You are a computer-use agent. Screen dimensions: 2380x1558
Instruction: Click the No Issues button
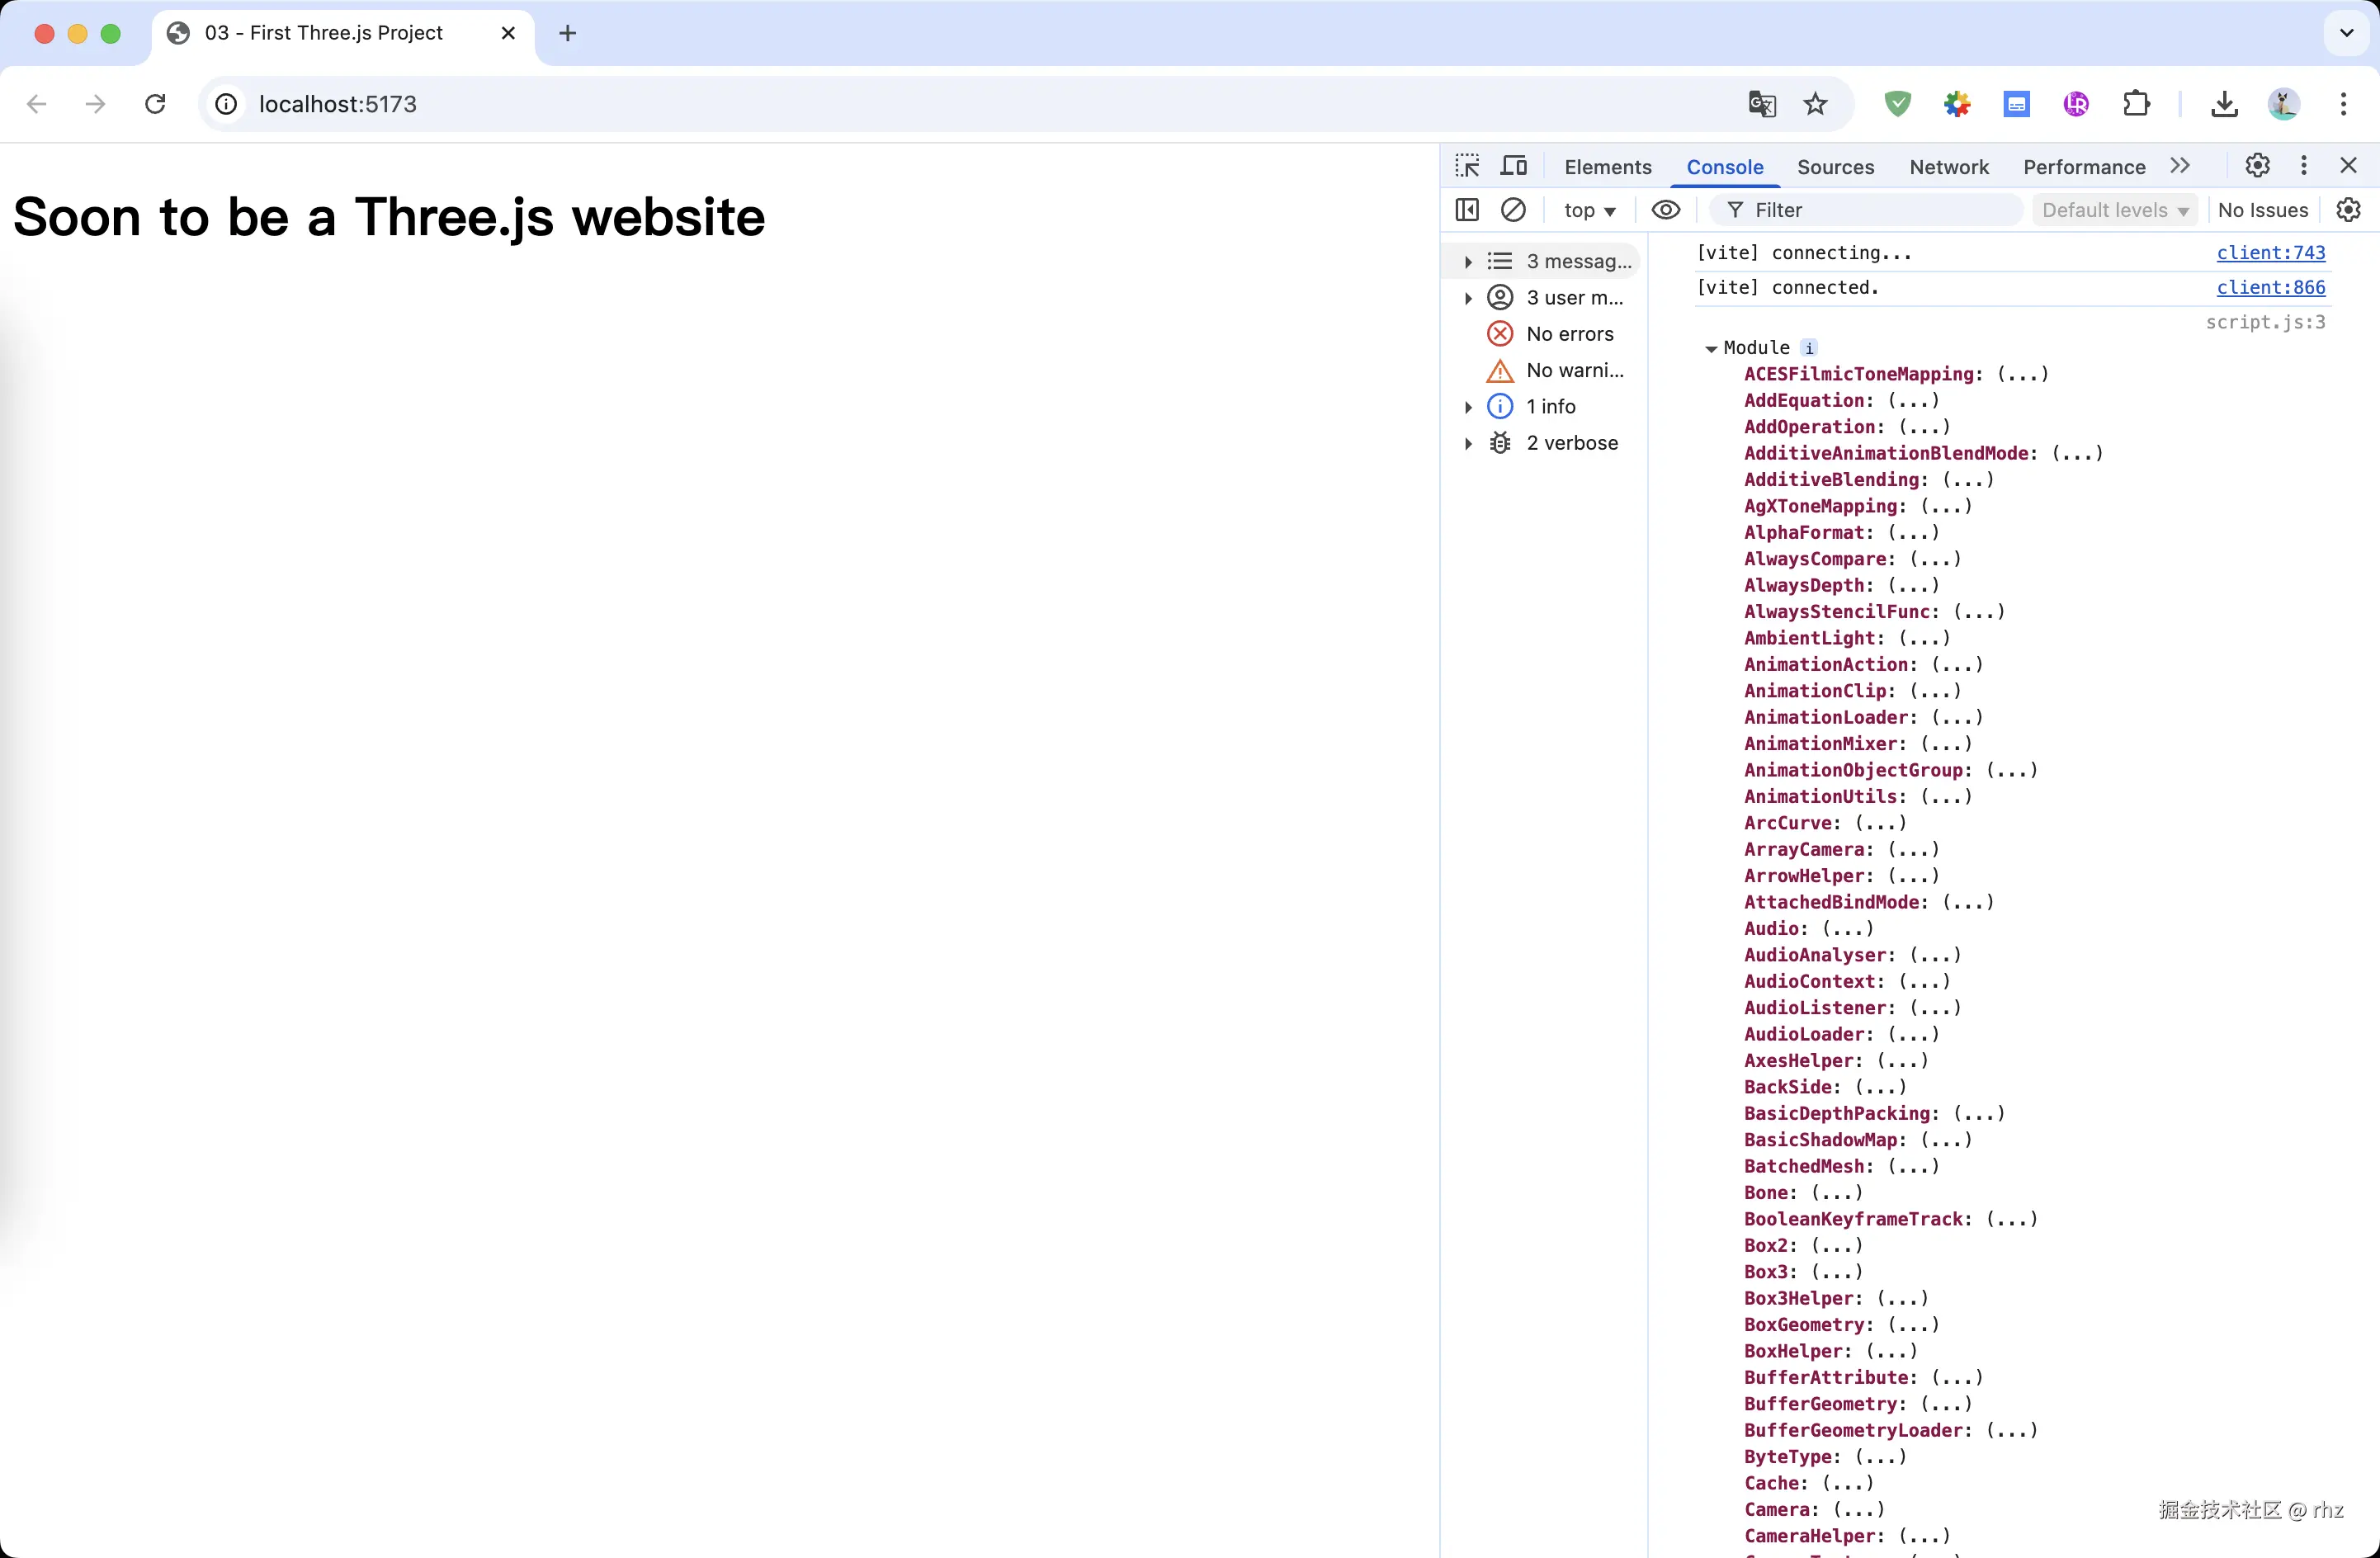(2262, 210)
